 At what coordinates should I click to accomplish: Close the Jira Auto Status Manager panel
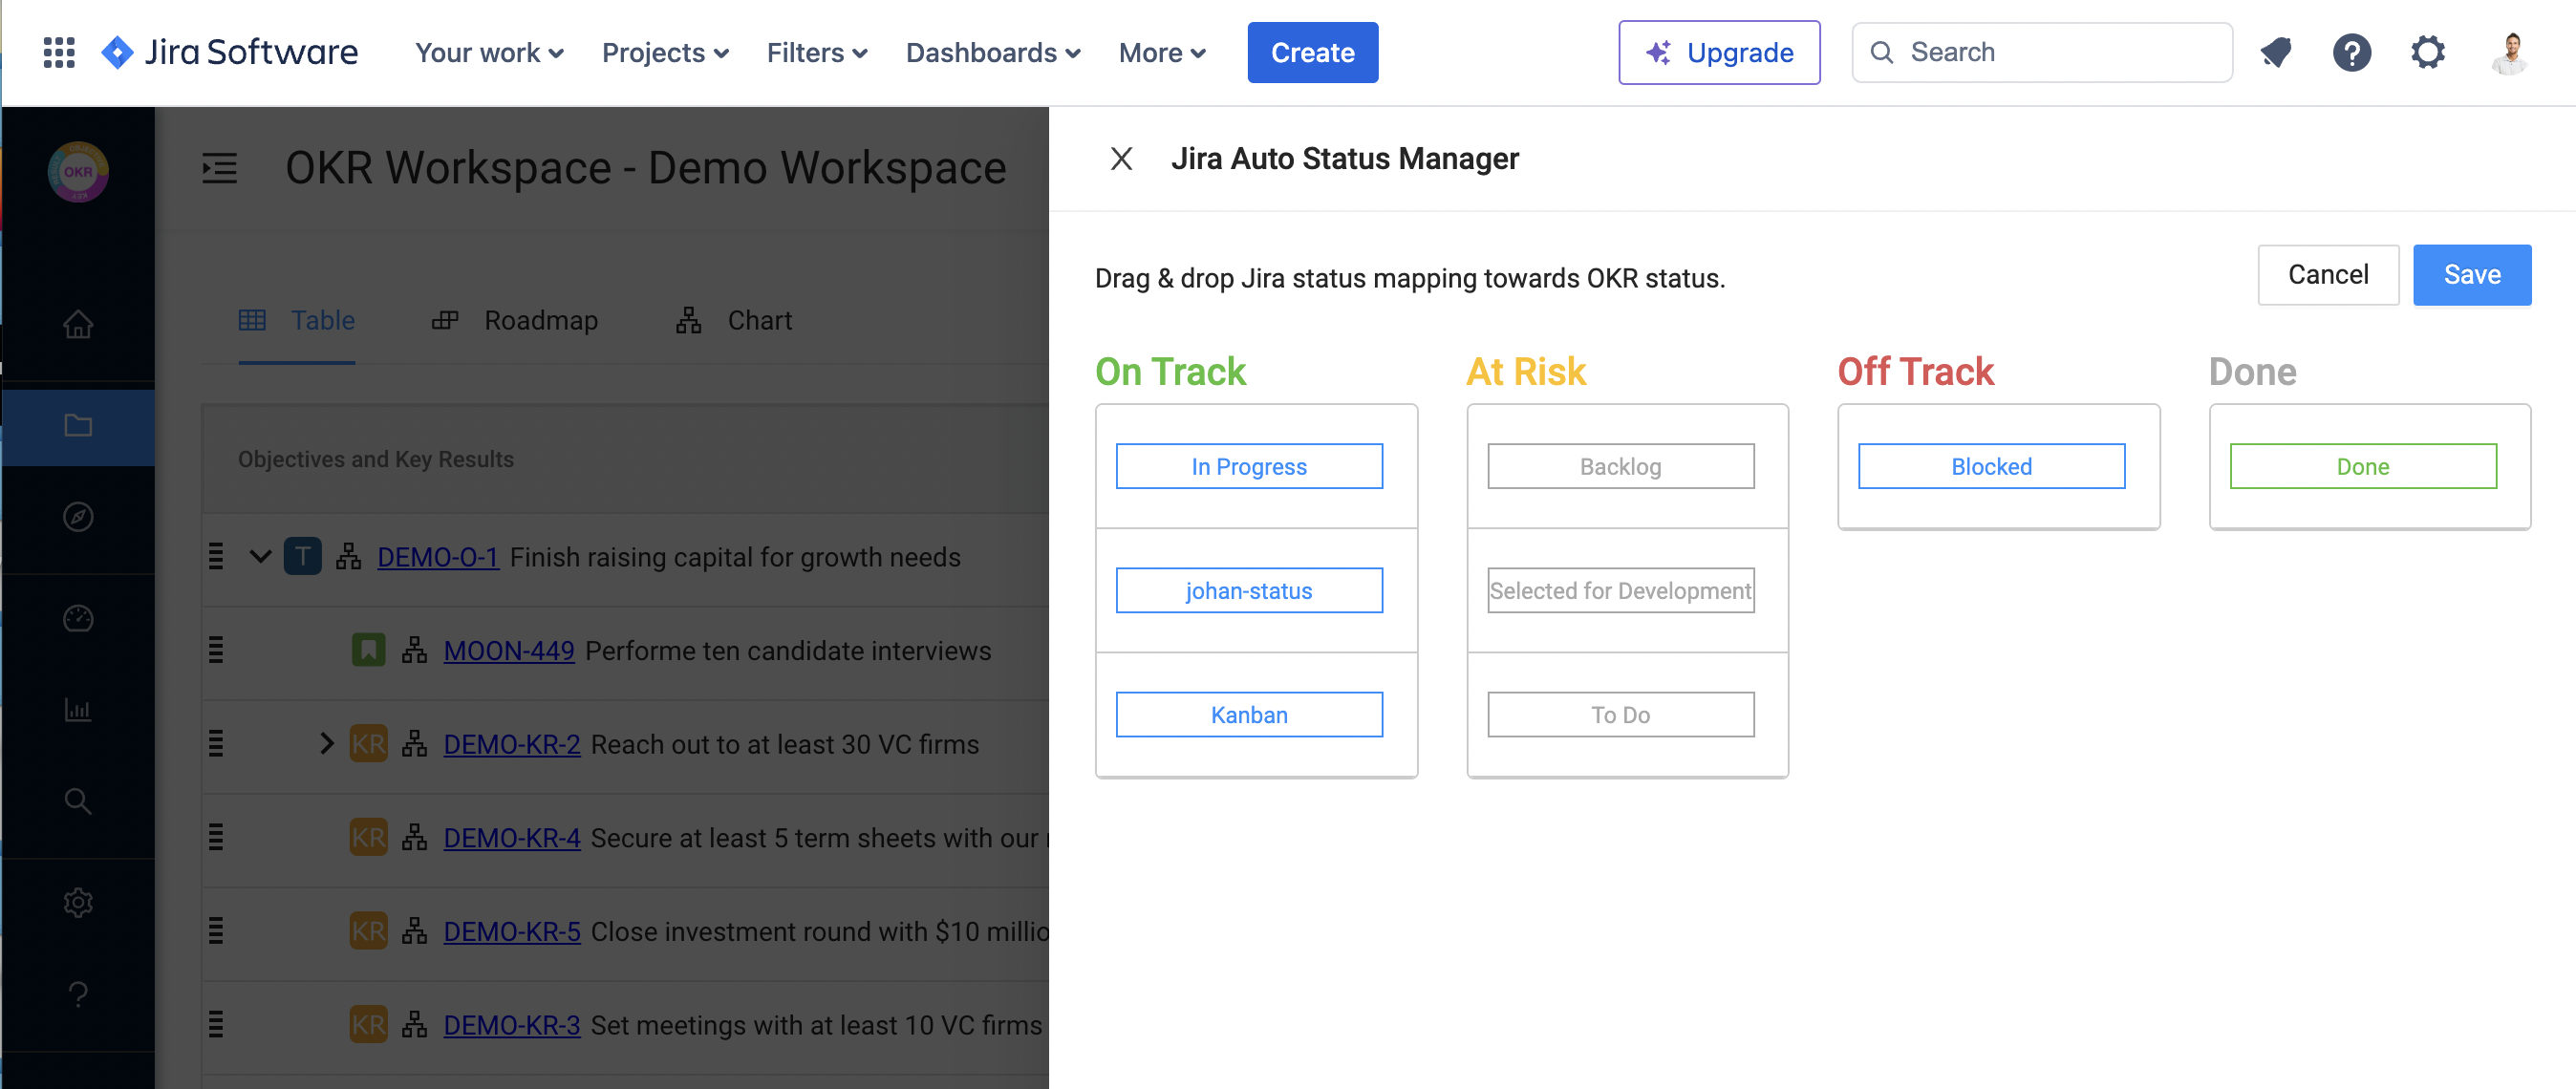tap(1121, 158)
